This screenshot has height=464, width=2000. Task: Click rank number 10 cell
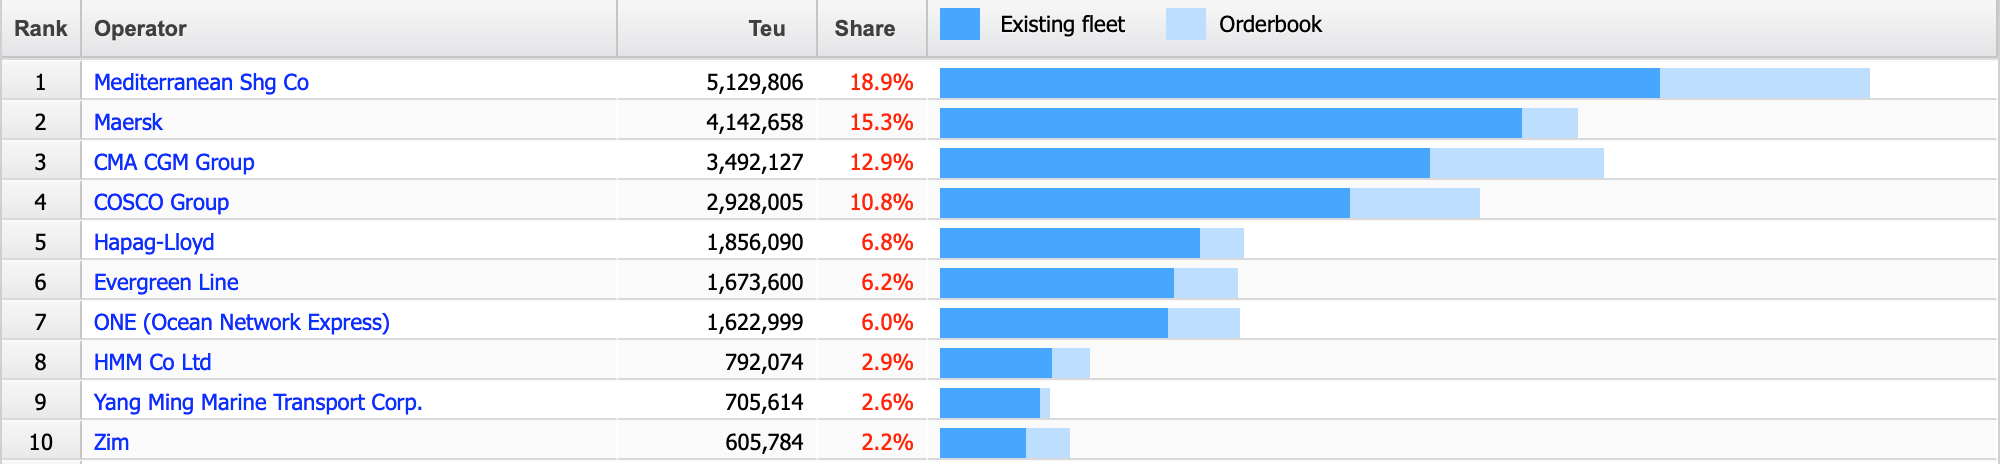click(41, 442)
